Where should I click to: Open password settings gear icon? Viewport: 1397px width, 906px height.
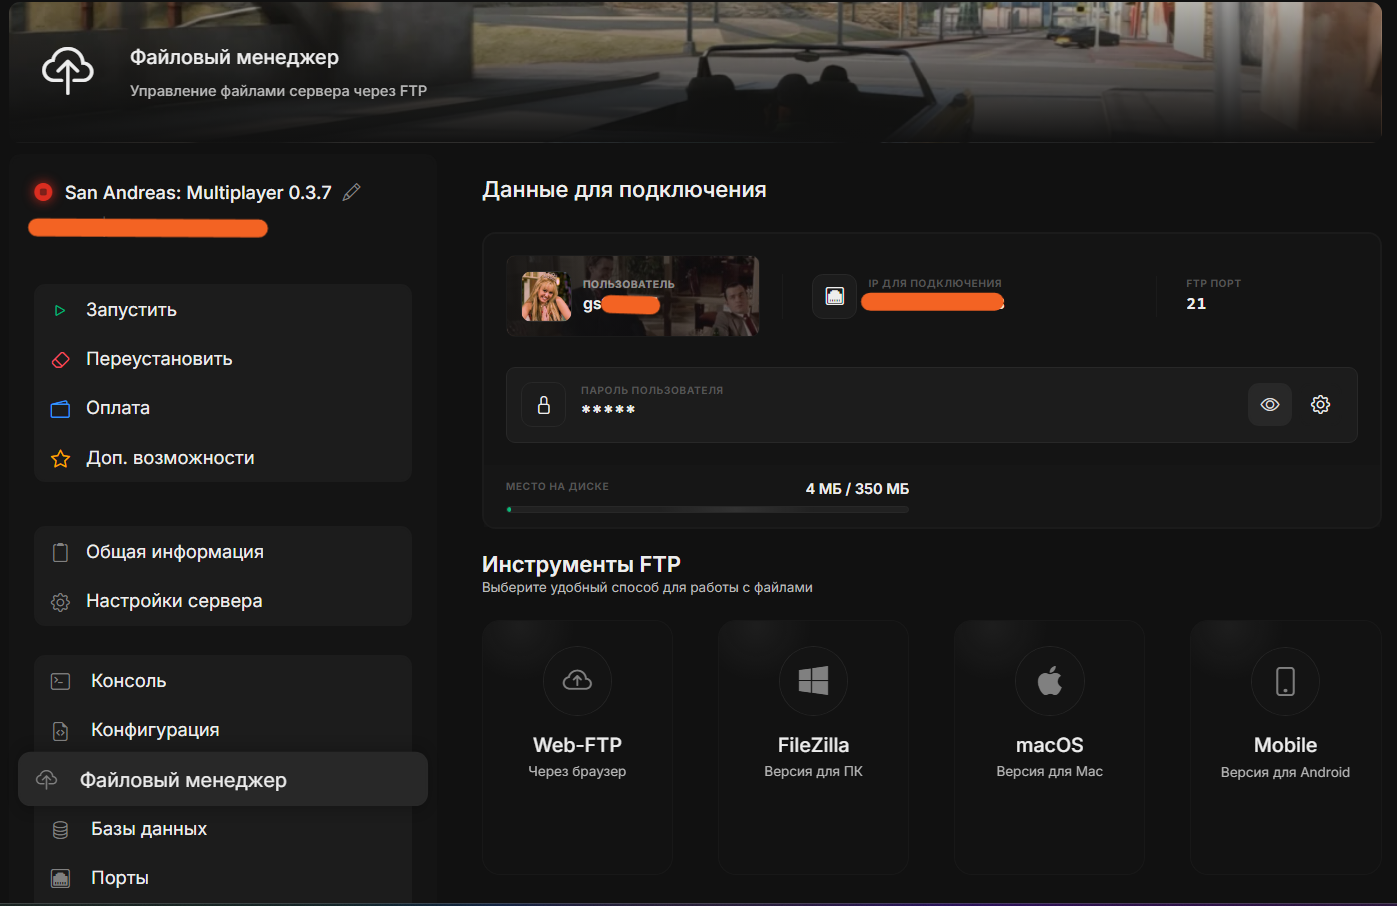point(1320,405)
